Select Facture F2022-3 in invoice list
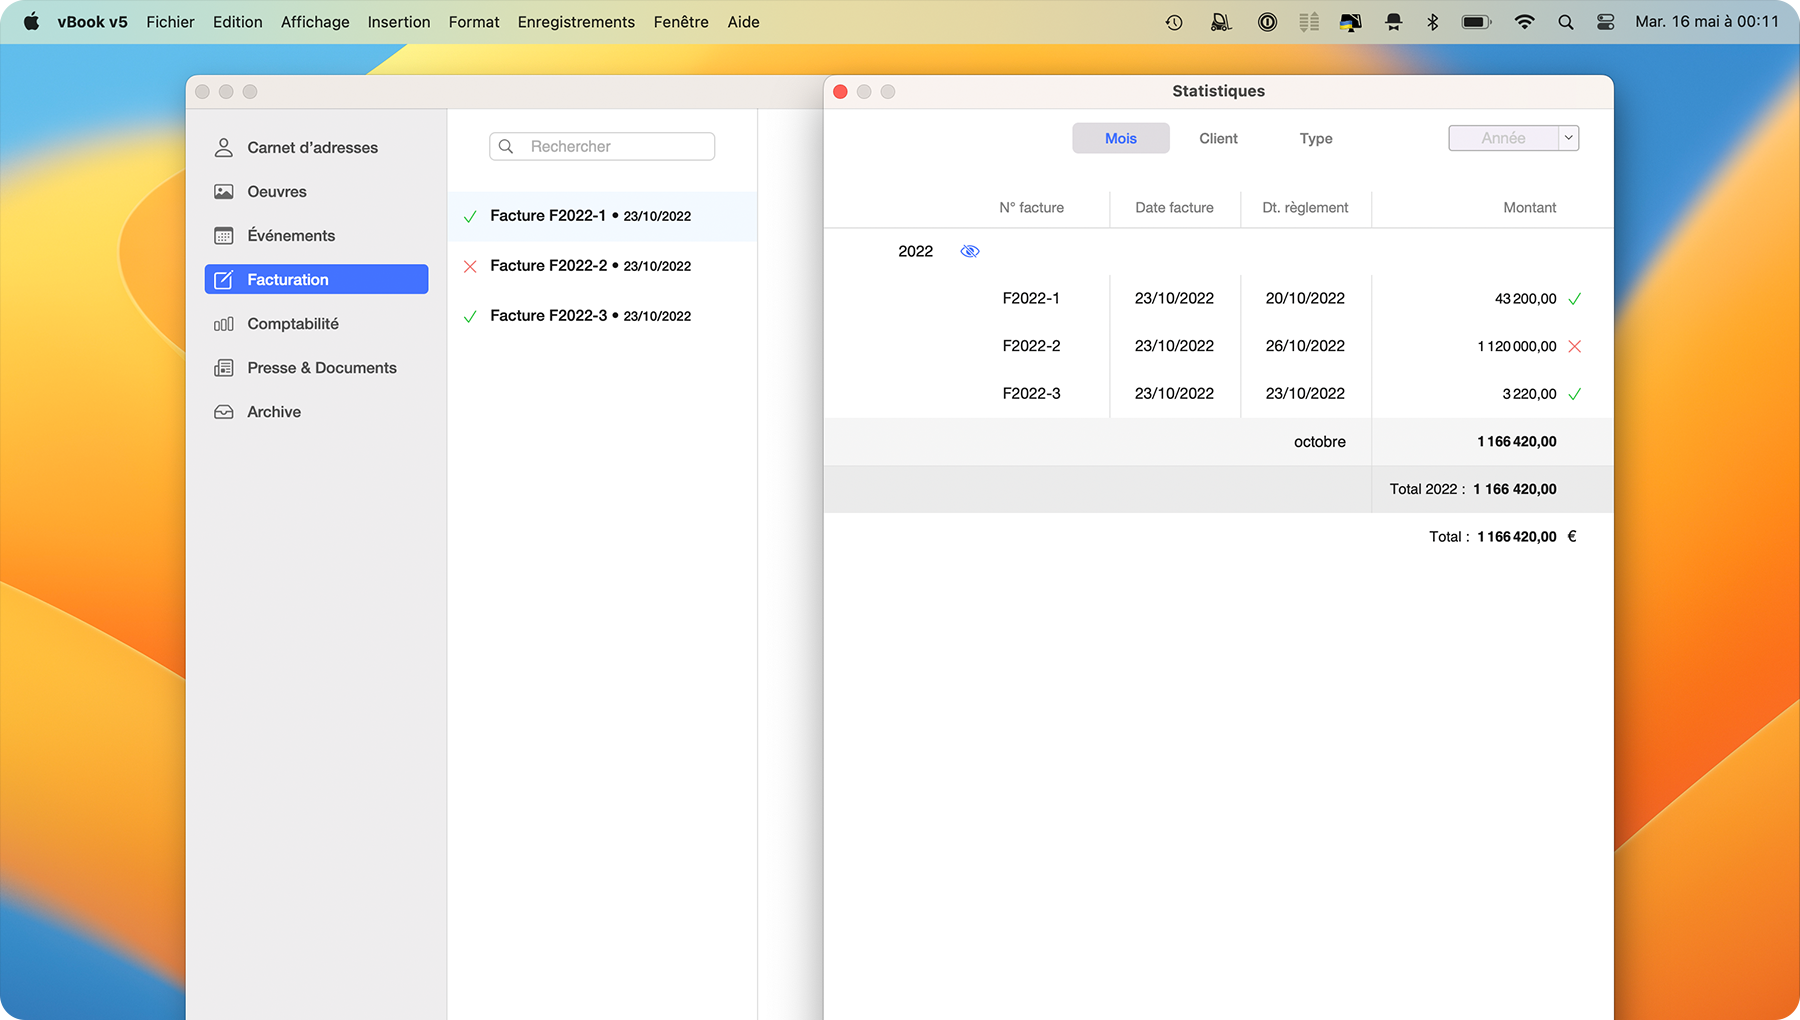Image resolution: width=1800 pixels, height=1020 pixels. (590, 316)
